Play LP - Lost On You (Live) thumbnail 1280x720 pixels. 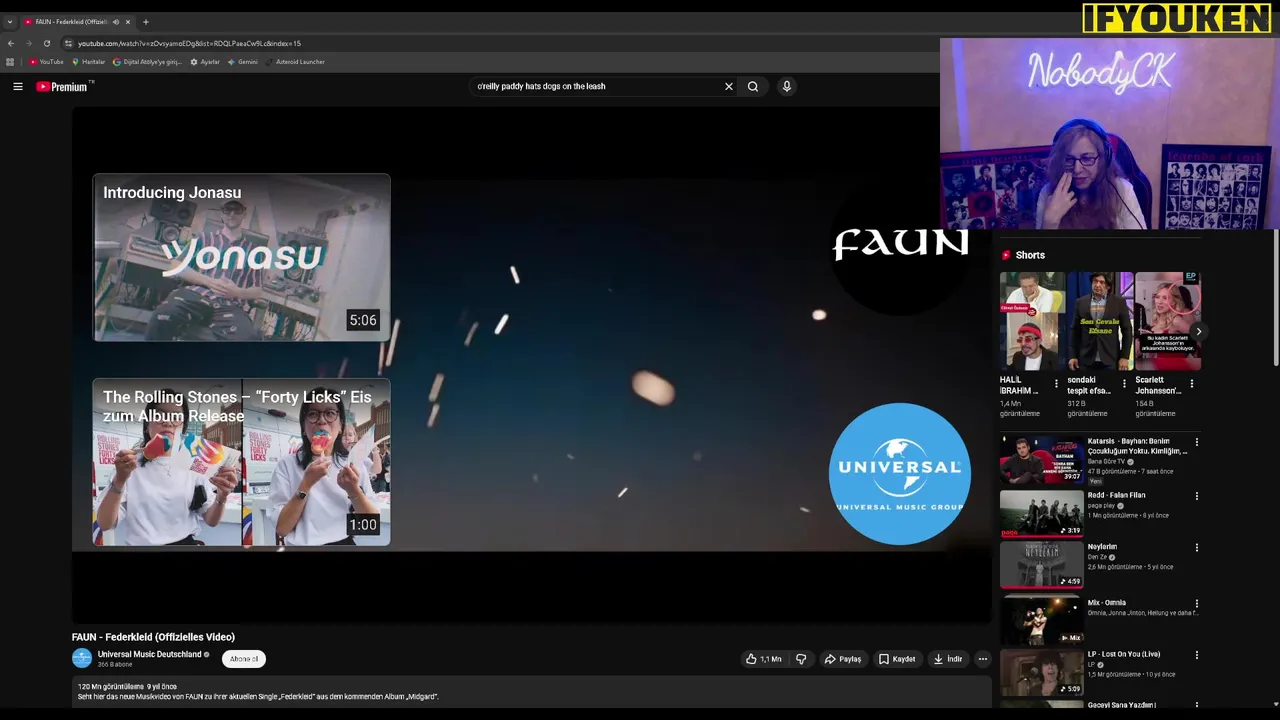tap(1041, 673)
